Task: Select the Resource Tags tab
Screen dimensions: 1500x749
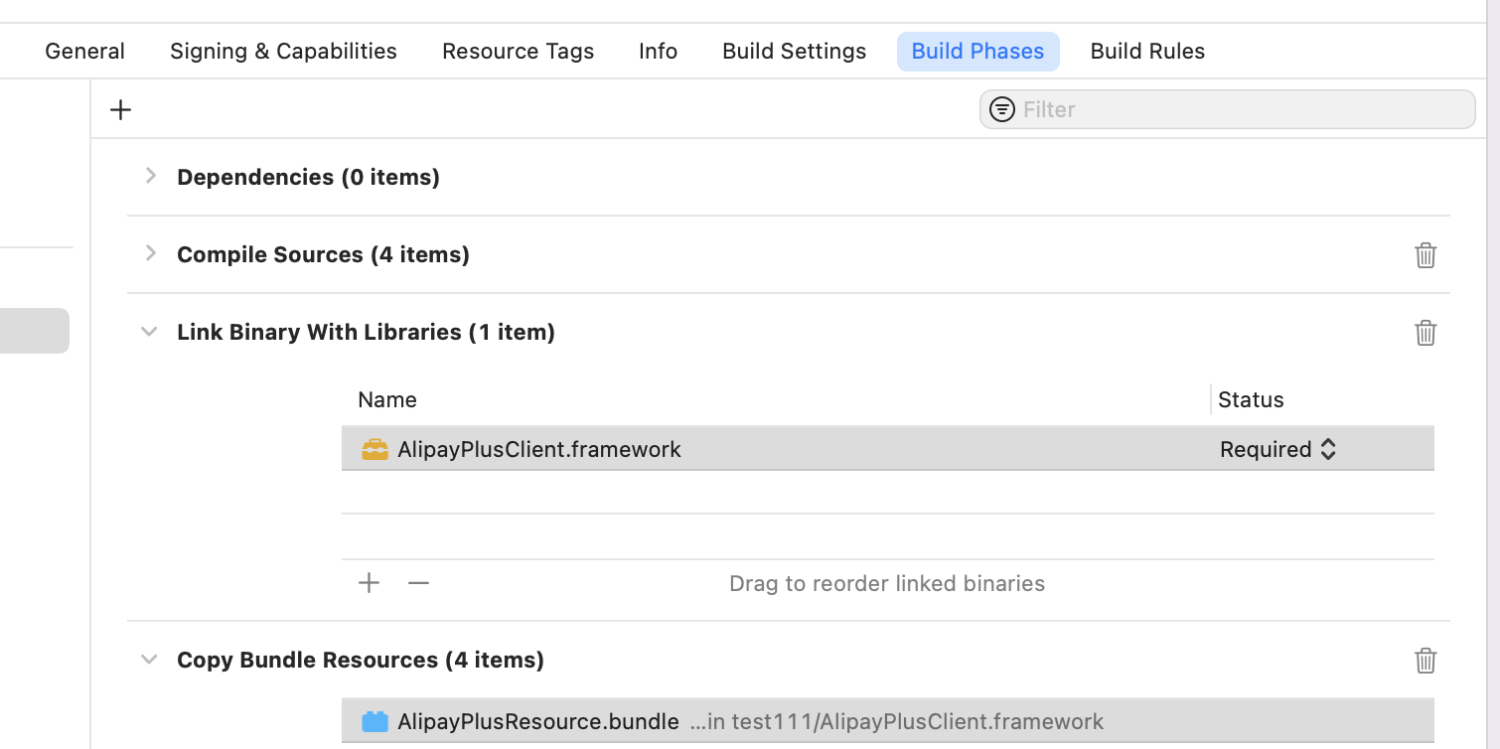Action: click(518, 50)
